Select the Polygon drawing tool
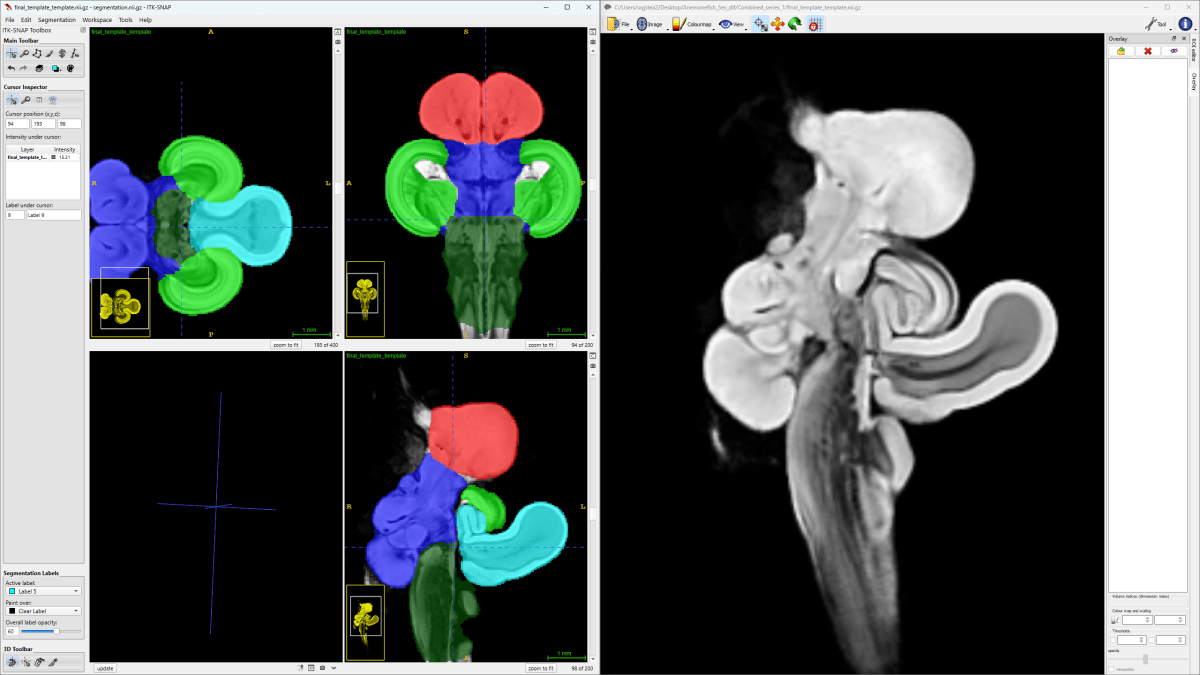The height and width of the screenshot is (675, 1200). tap(37, 53)
